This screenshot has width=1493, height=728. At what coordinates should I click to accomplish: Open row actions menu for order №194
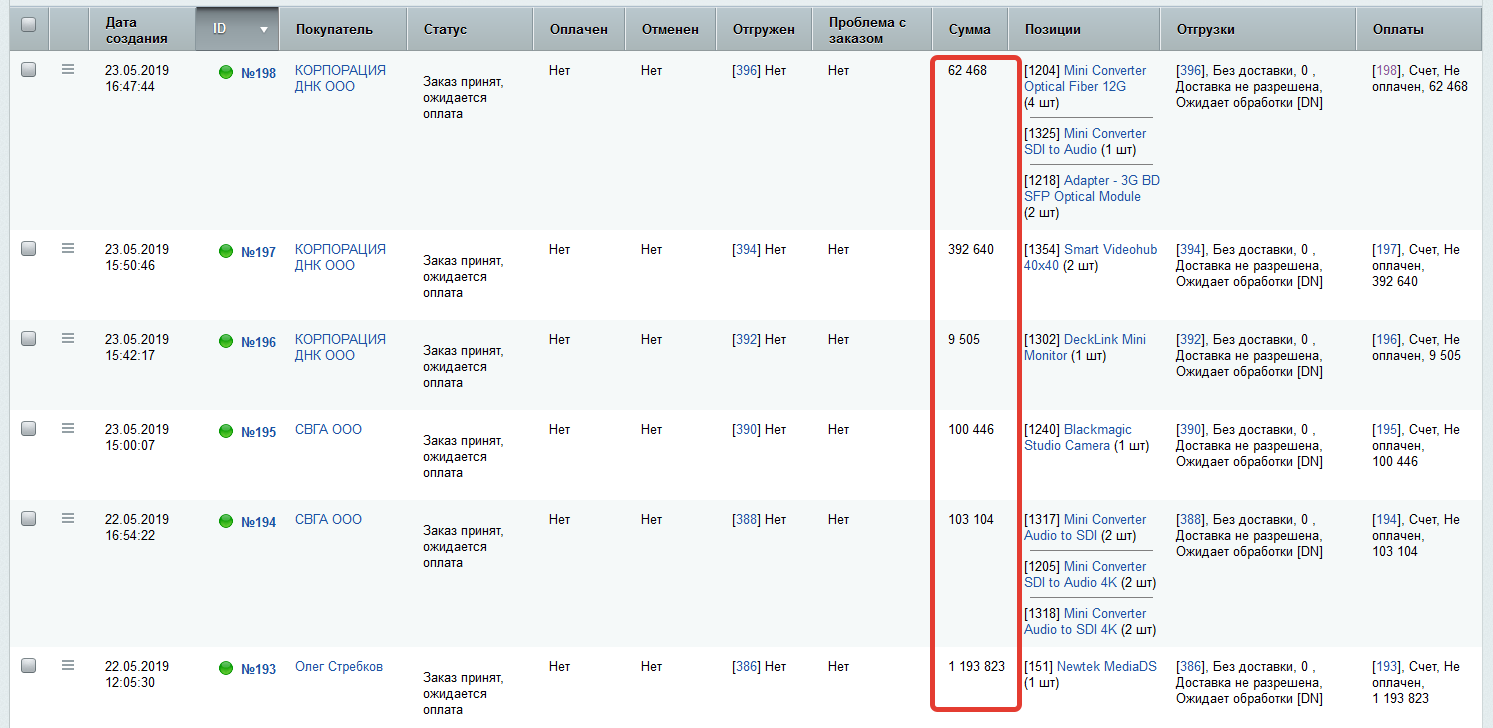[x=68, y=518]
